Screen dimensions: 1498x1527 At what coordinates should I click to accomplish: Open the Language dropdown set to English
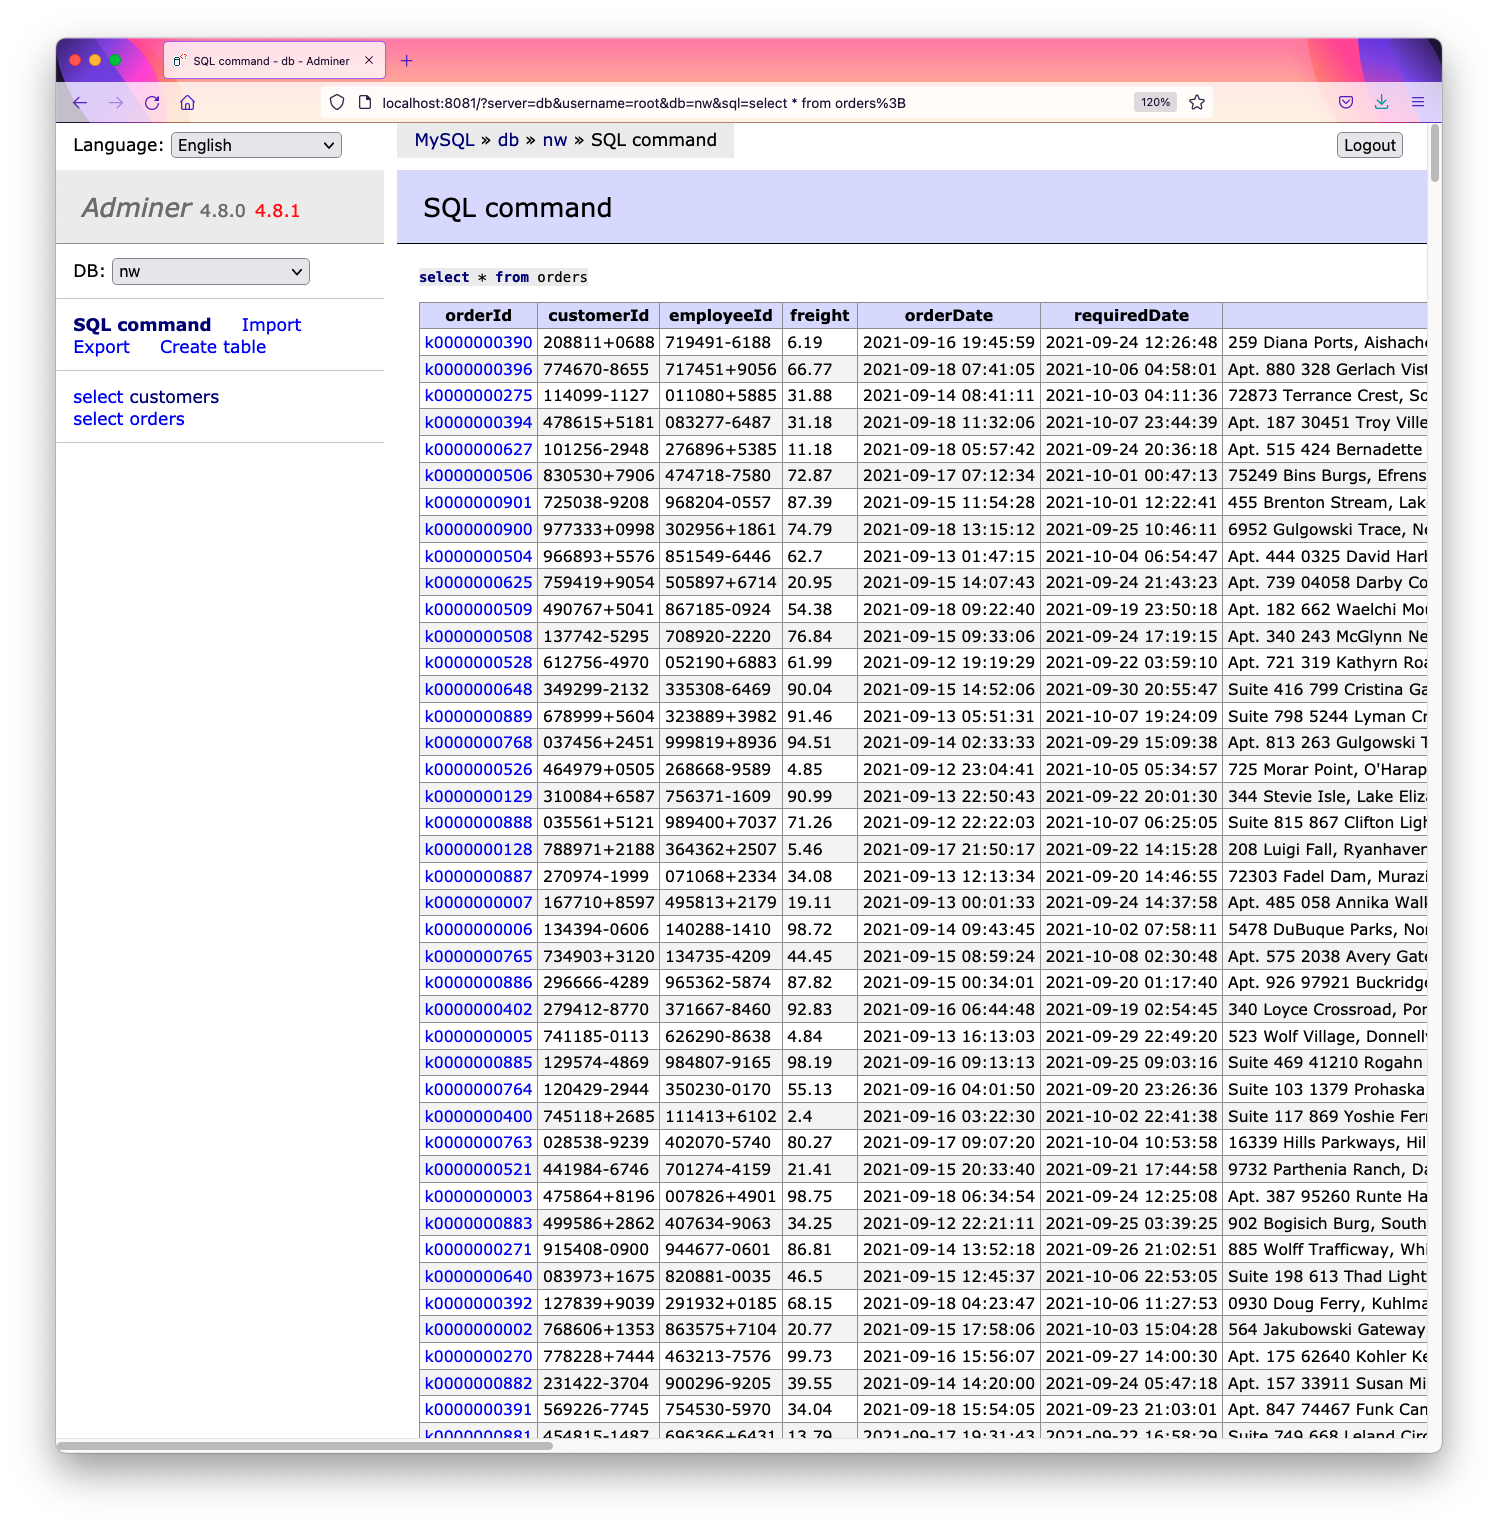[x=256, y=145]
